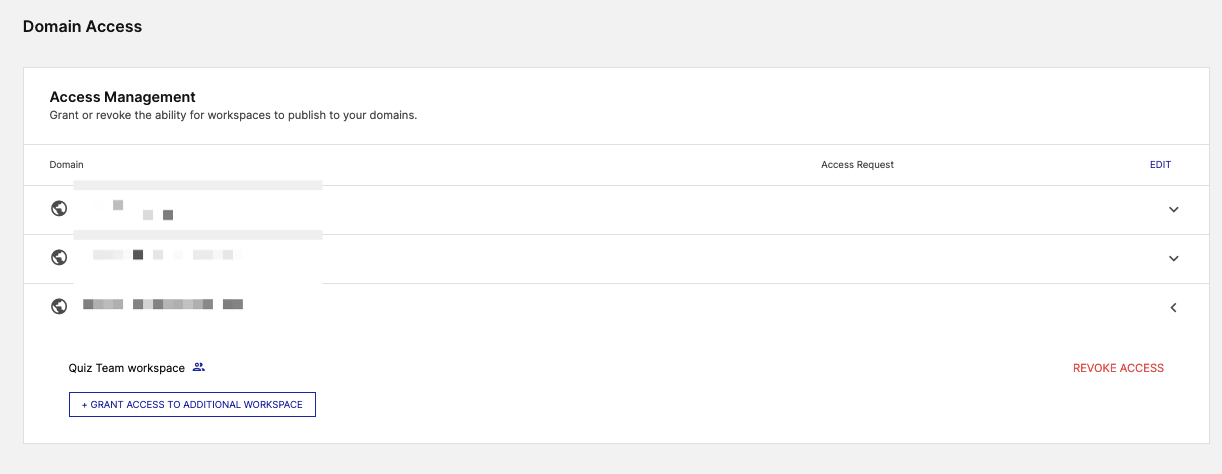This screenshot has width=1222, height=474.
Task: Click Grant Access to Additional Workspace button
Action: (192, 405)
